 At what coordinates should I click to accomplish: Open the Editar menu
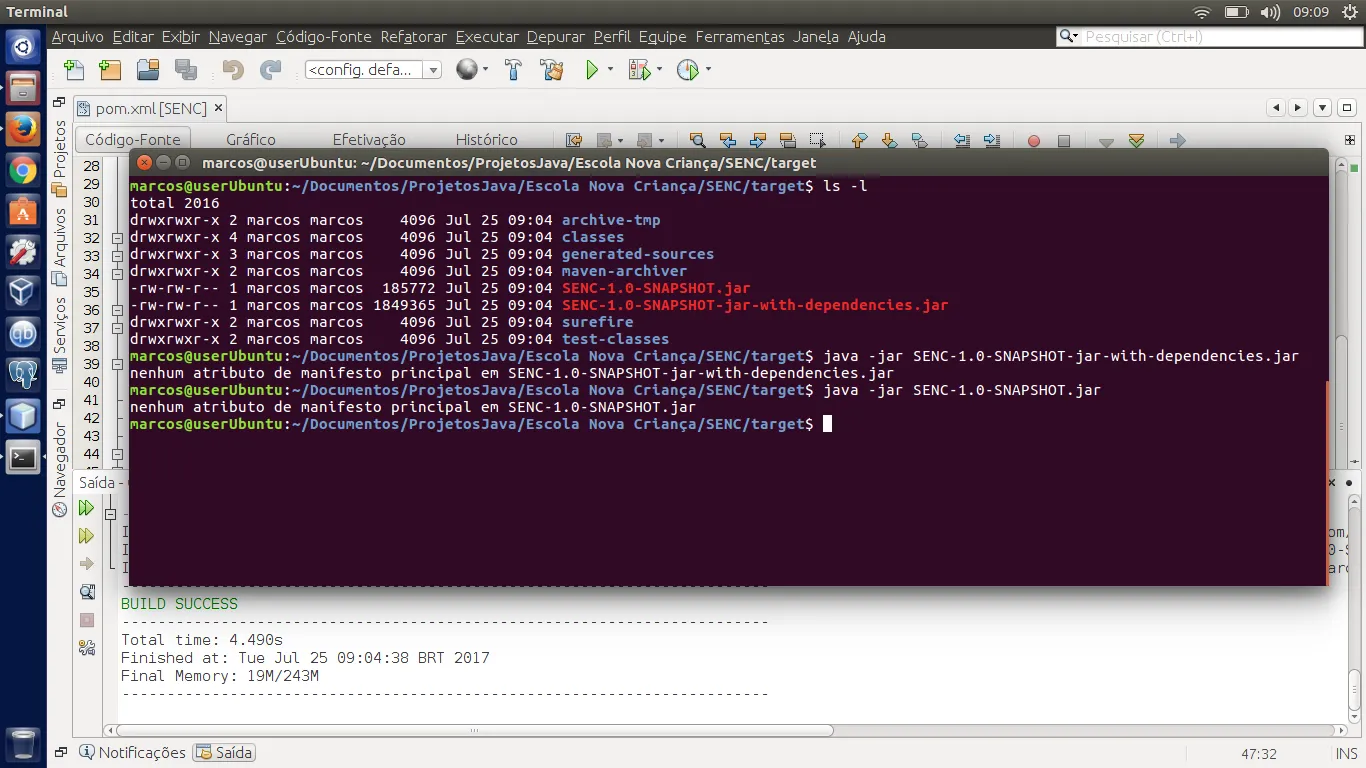(x=133, y=37)
